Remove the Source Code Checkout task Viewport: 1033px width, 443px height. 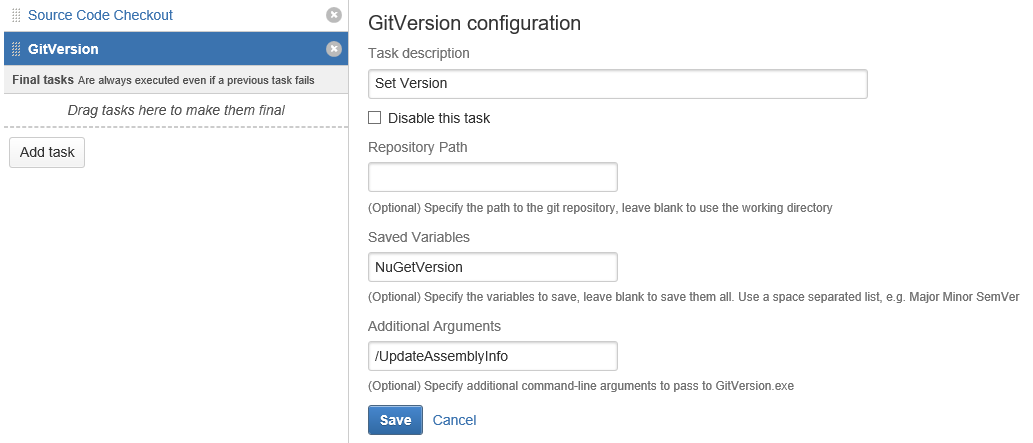334,15
